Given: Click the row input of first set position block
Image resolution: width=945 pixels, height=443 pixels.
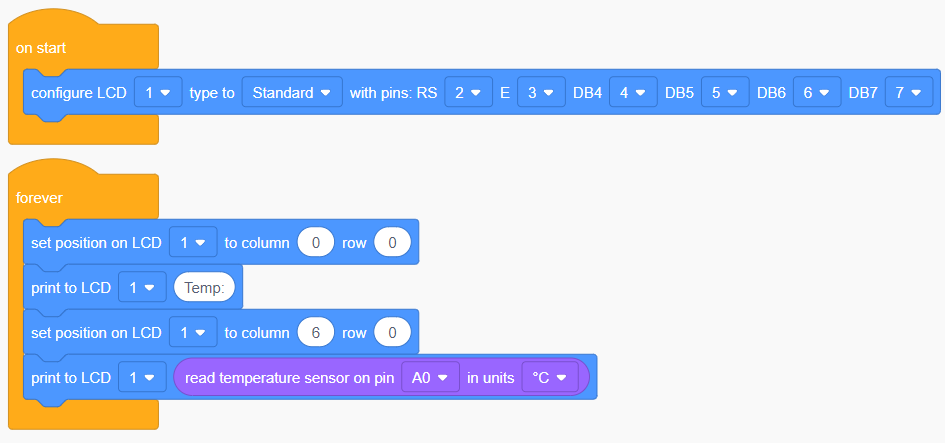Looking at the screenshot, I should coord(392,242).
